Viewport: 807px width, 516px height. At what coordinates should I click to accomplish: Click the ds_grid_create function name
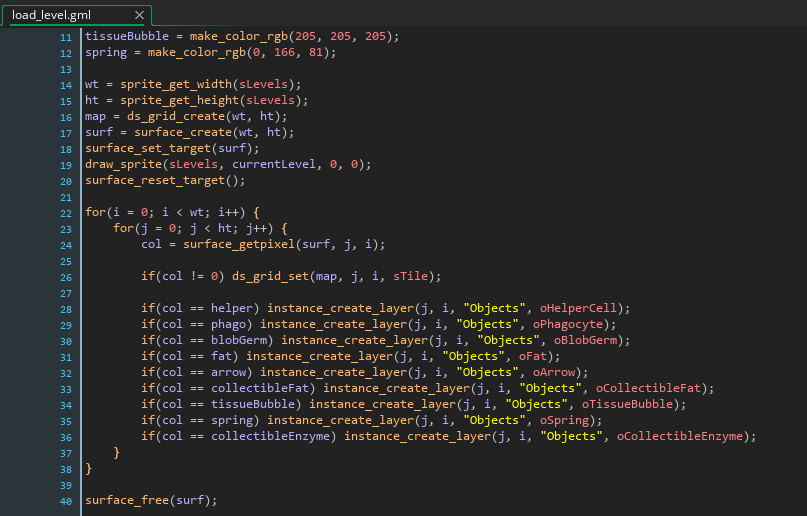pos(176,116)
